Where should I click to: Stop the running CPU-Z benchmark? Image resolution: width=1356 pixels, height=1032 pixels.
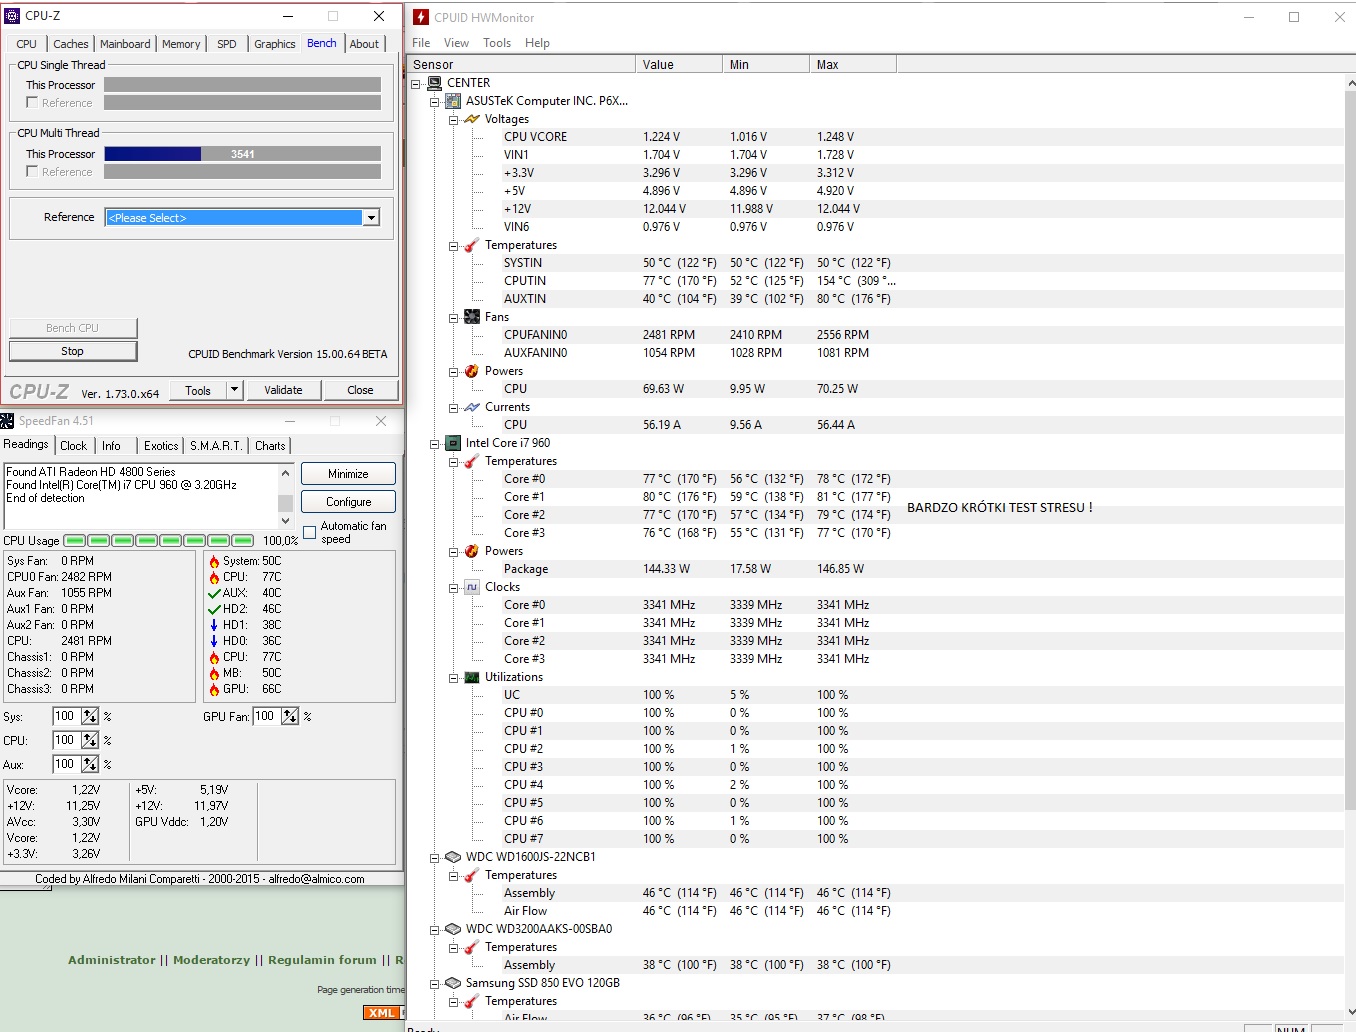coord(73,351)
